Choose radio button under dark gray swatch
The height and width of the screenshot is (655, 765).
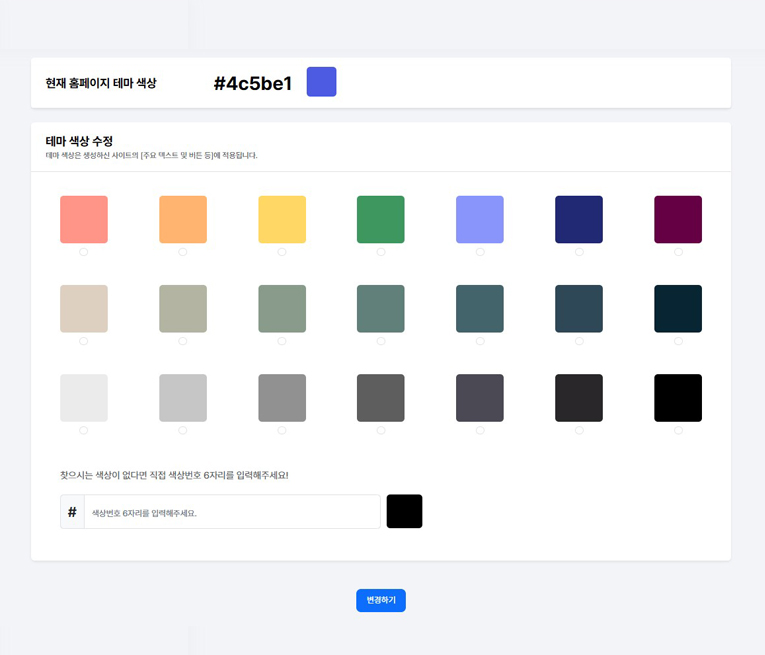tap(381, 430)
